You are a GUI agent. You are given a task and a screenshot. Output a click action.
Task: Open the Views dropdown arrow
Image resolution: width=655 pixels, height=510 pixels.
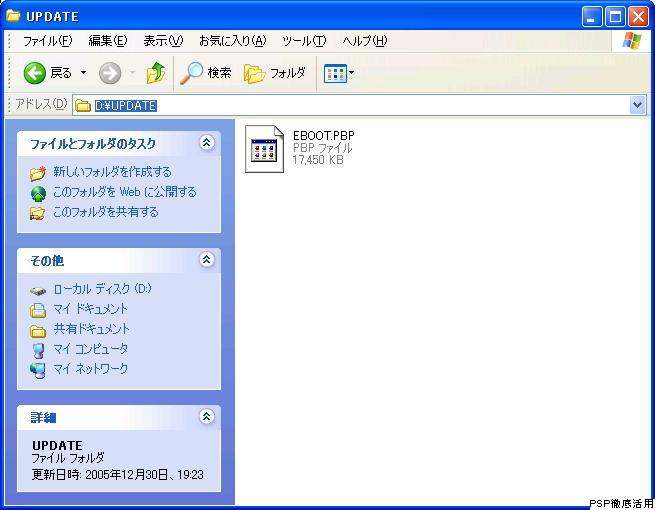tap(351, 73)
